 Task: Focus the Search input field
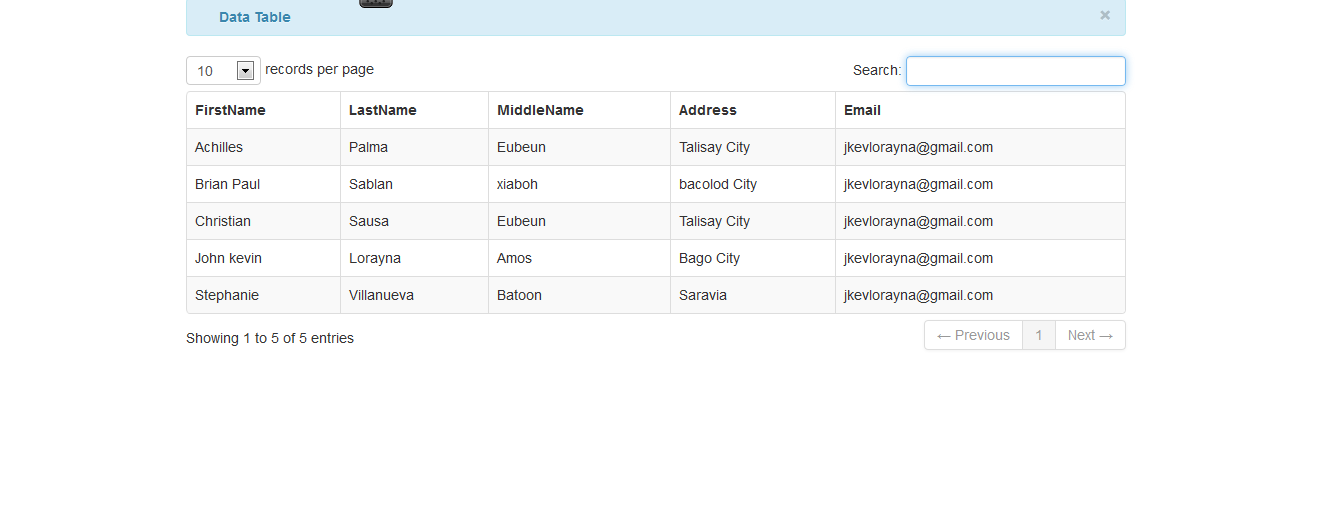click(x=1016, y=71)
